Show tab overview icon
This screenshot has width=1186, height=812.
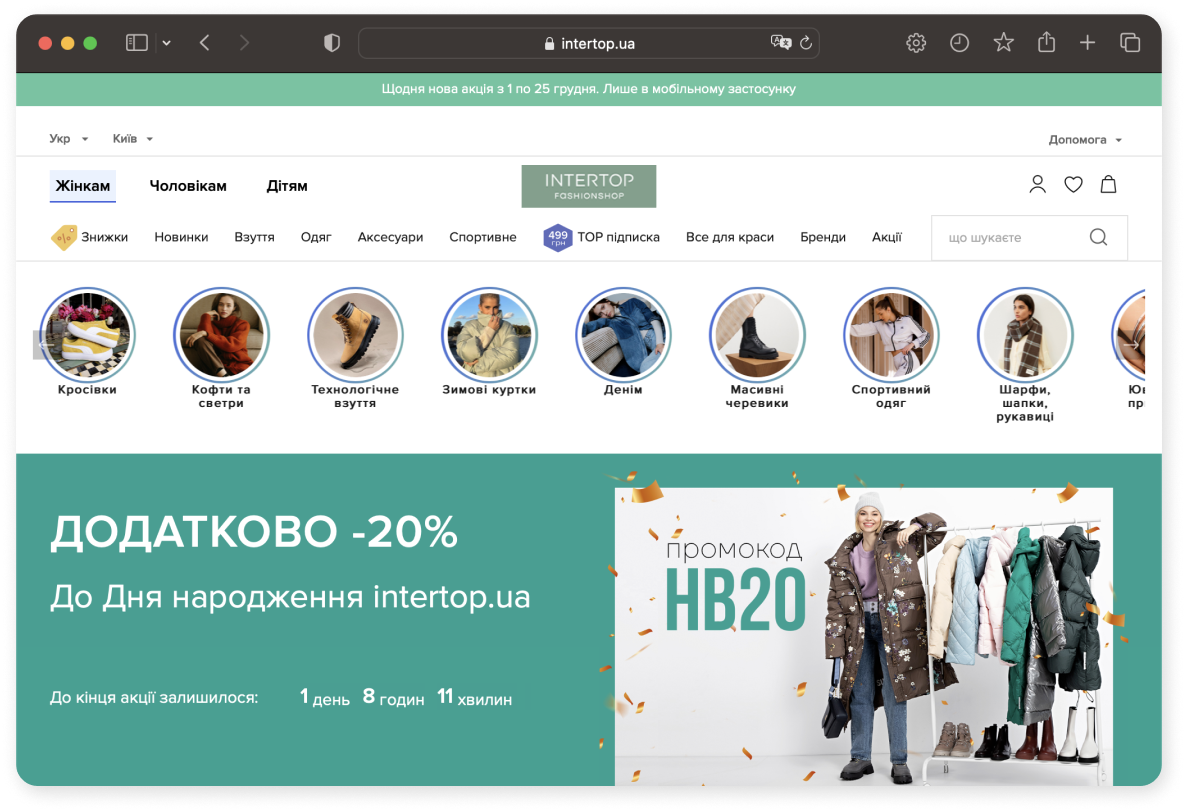pos(1129,43)
